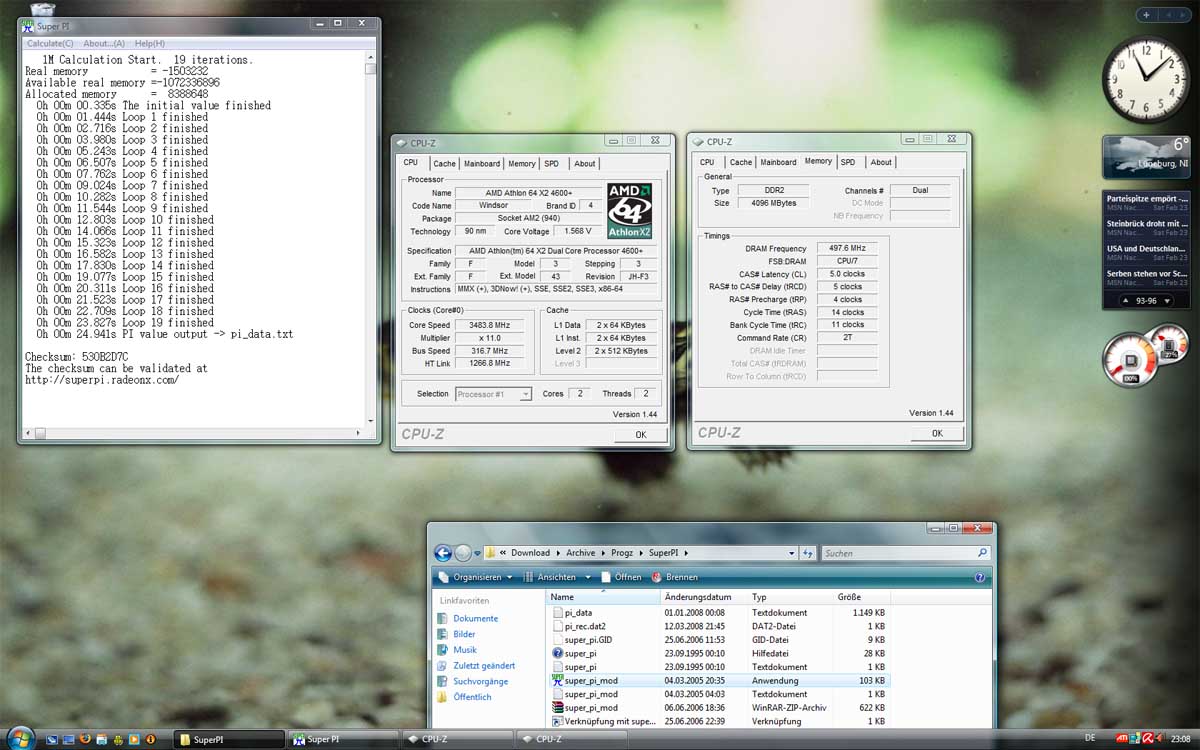Open the Processor #1 selection dropdown

(493, 394)
